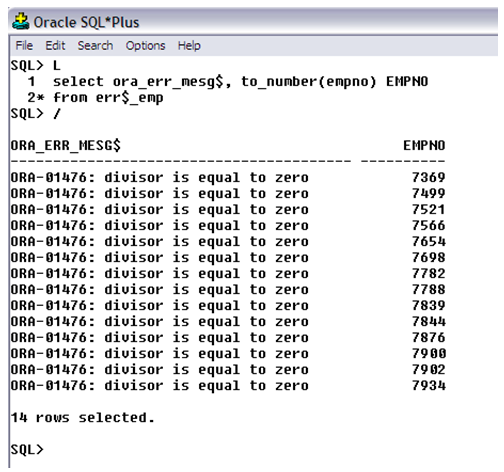504x472 pixels.
Task: Select the EMPNO value 7844
Action: click(x=428, y=321)
